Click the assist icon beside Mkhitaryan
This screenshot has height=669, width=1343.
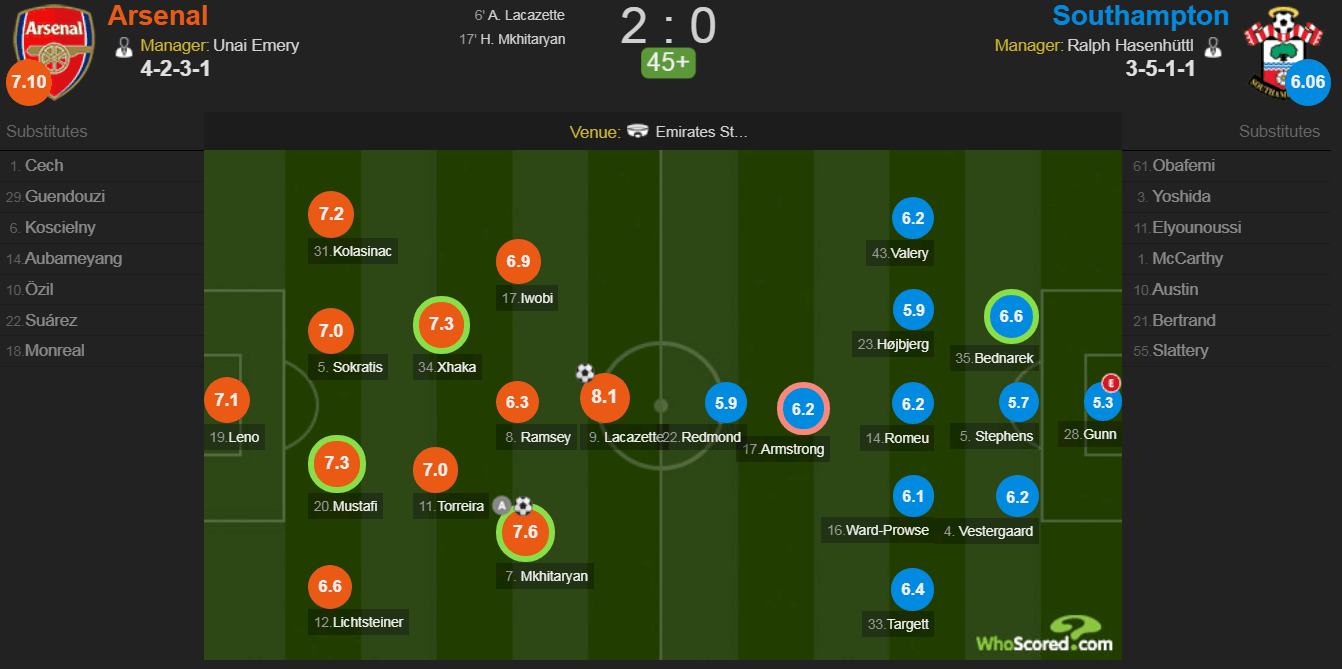coord(501,506)
